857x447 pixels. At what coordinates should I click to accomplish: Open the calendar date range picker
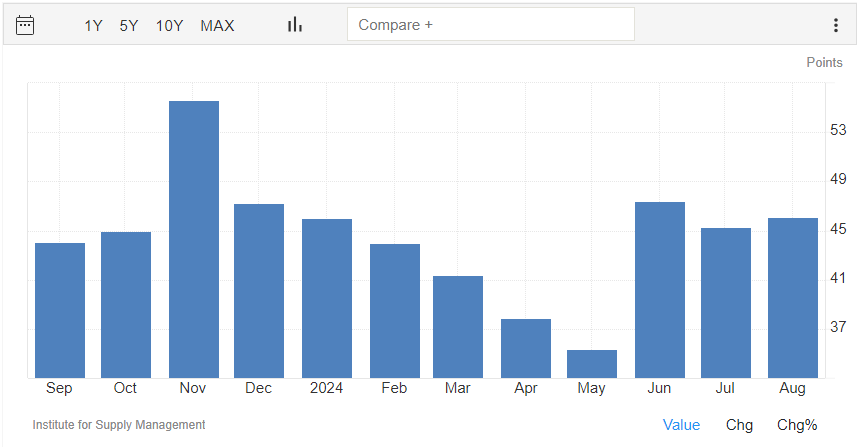(25, 25)
